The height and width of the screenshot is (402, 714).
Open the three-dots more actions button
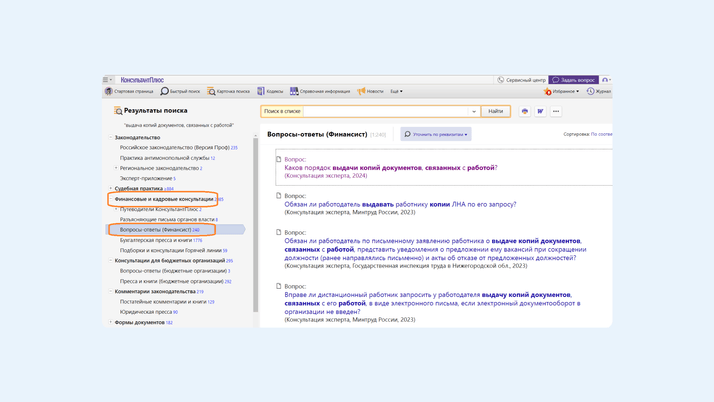pyautogui.click(x=556, y=111)
